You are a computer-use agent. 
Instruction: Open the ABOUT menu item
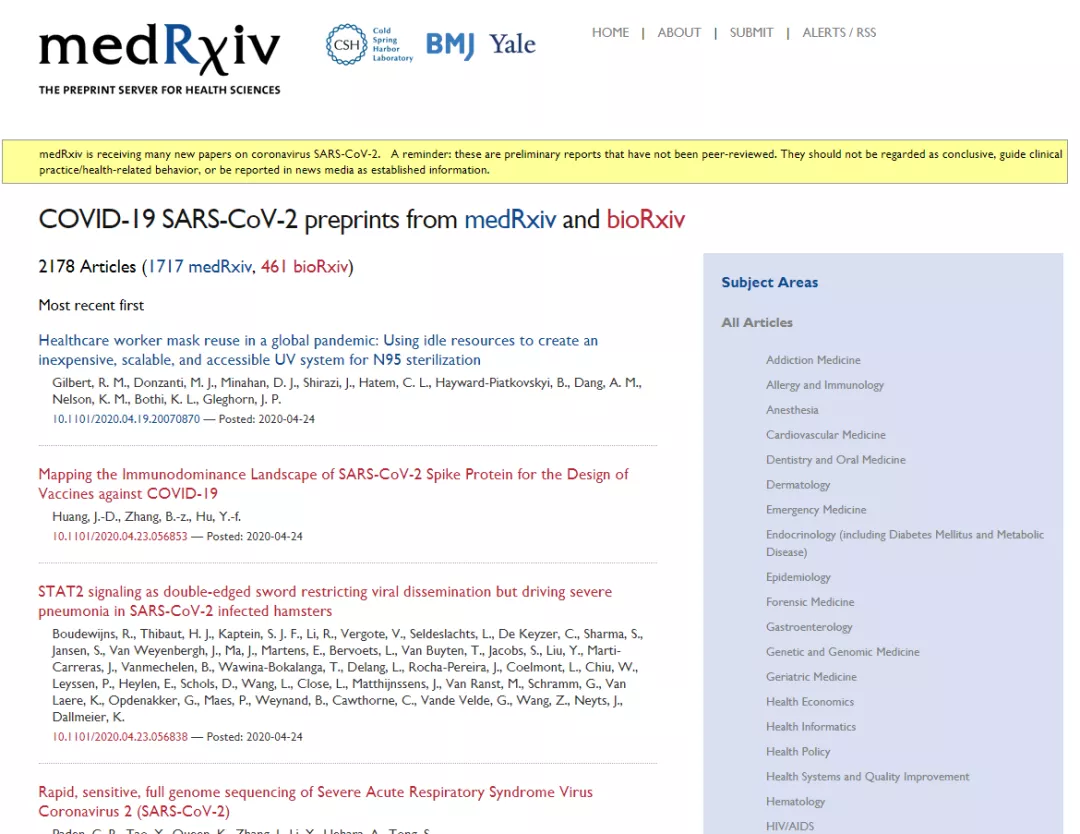tap(679, 32)
